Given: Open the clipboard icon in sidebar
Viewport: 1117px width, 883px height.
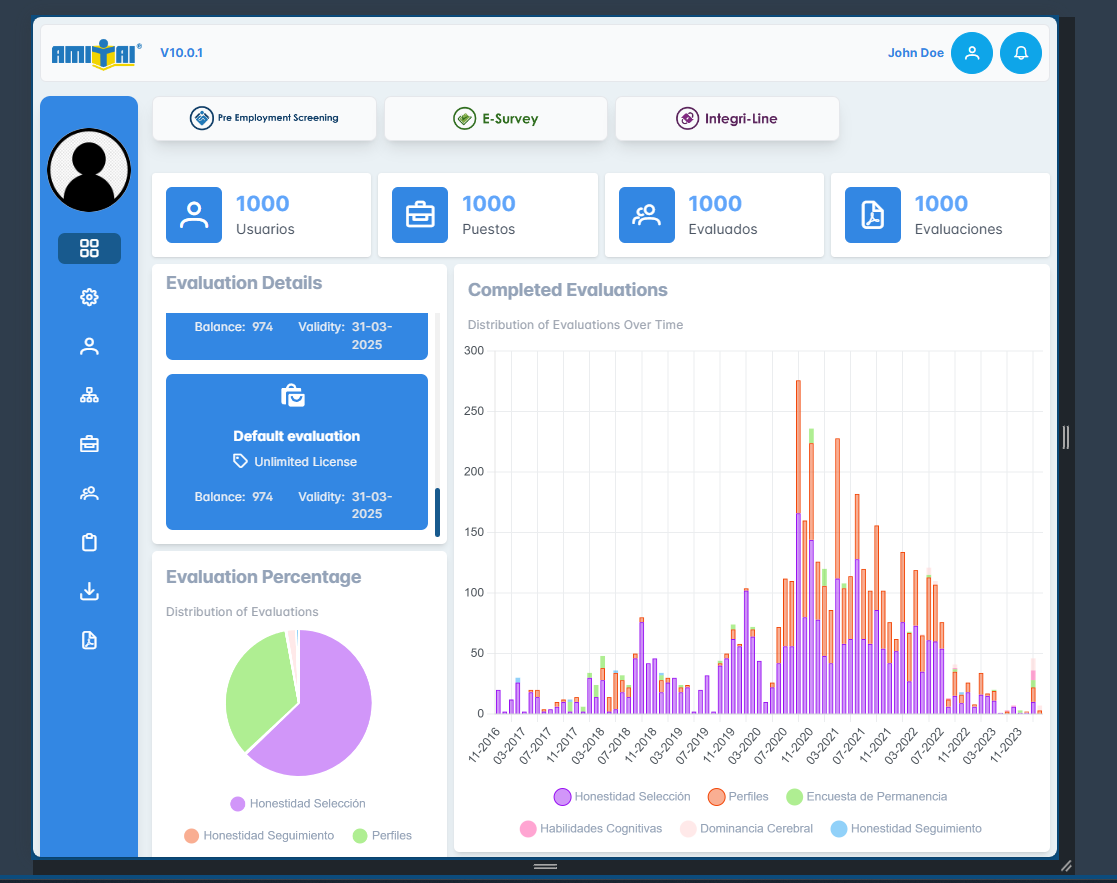Looking at the screenshot, I should click(89, 542).
